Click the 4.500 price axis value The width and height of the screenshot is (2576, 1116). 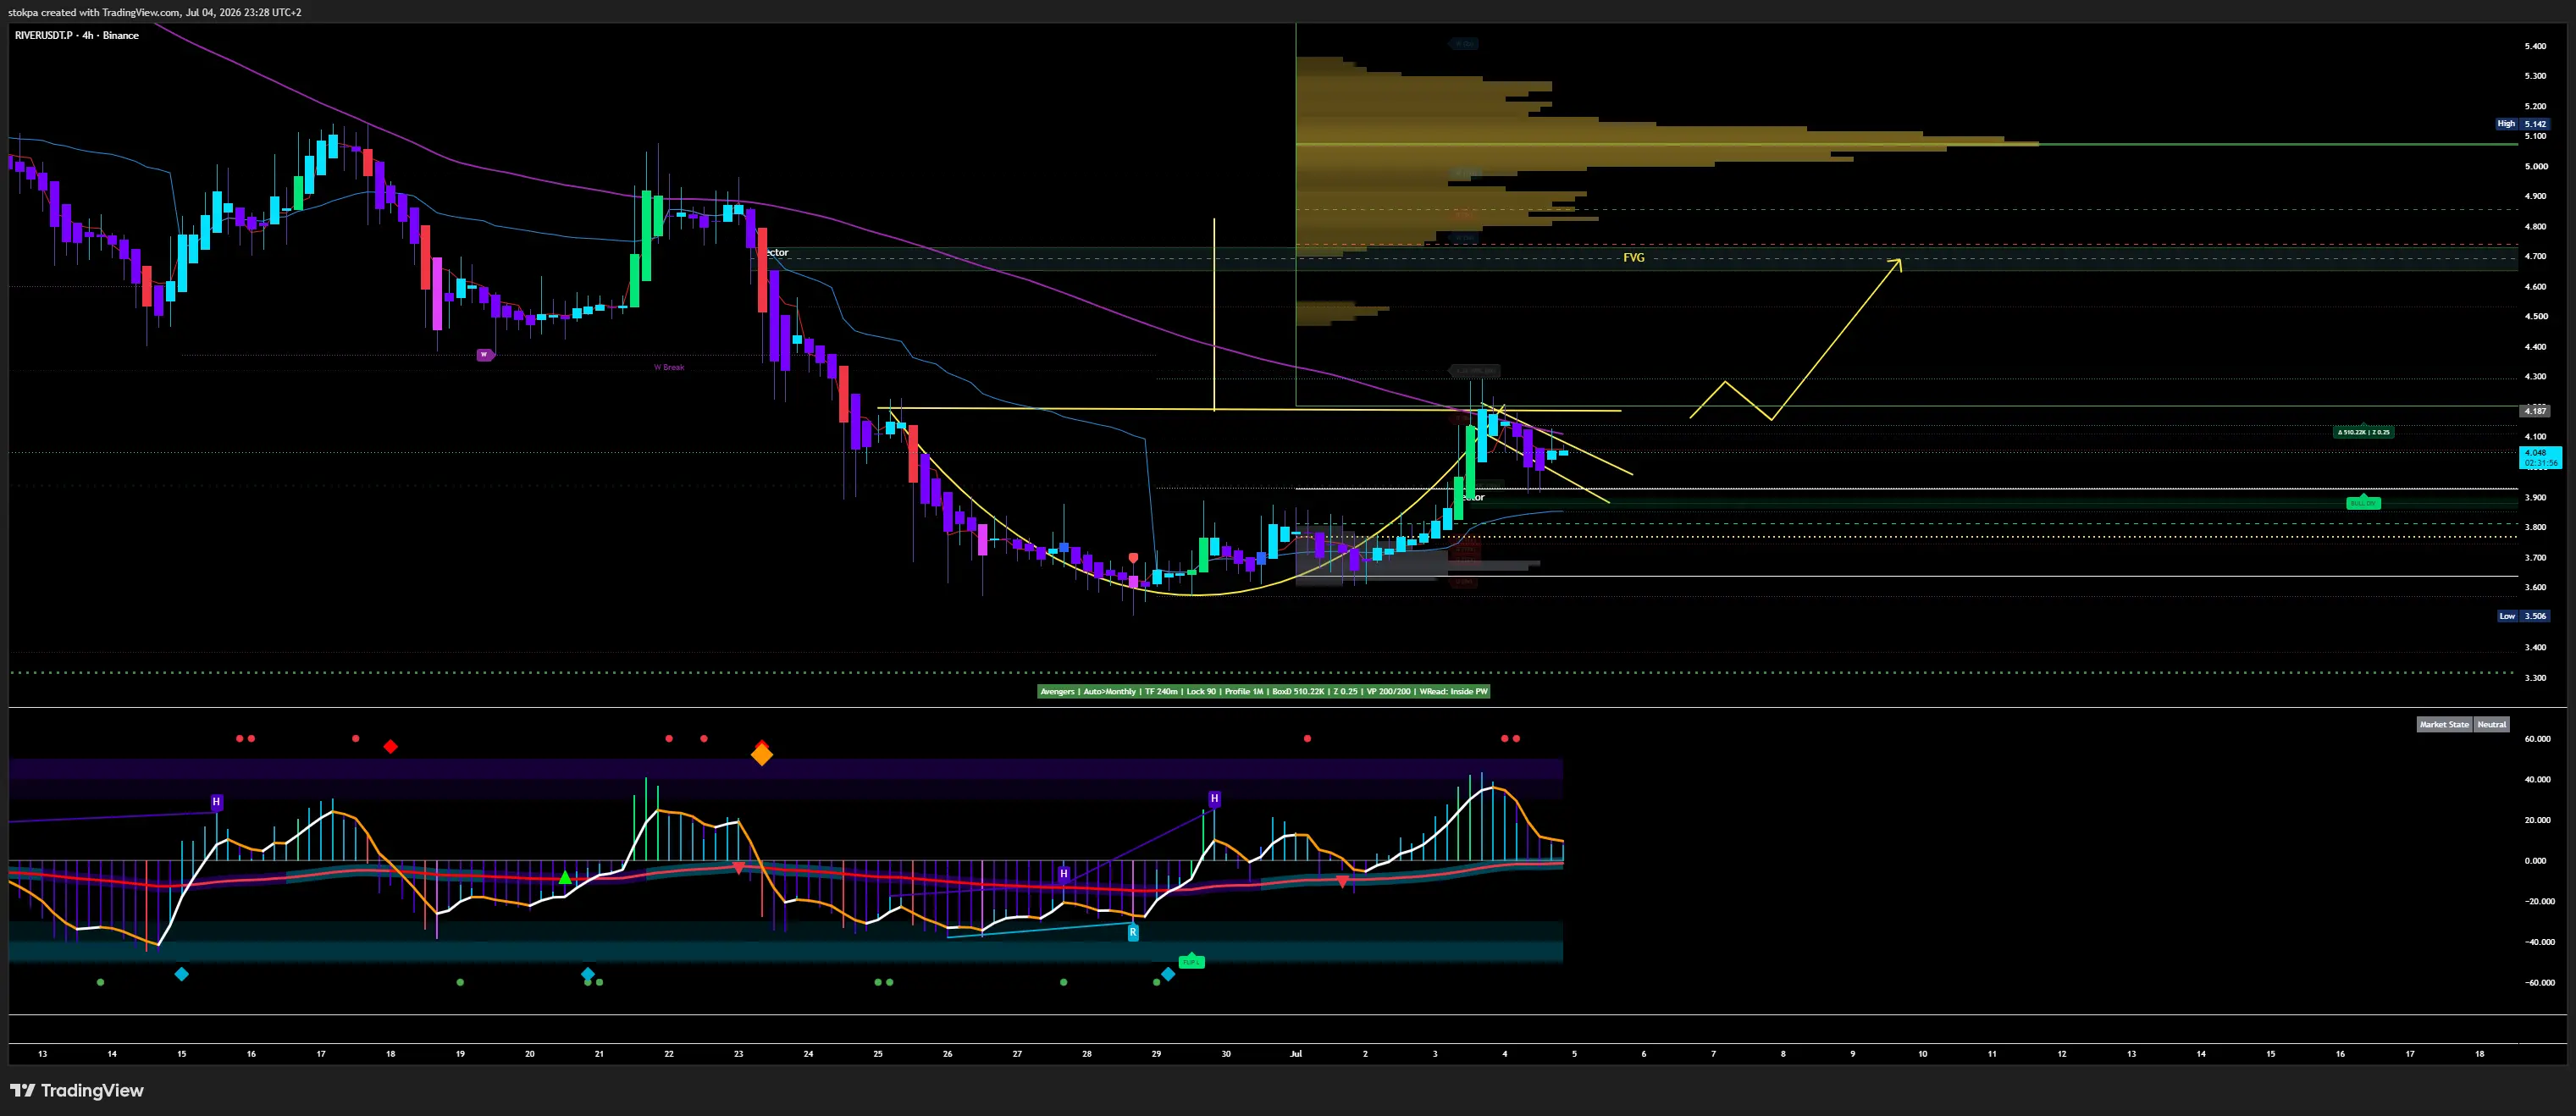[2535, 316]
